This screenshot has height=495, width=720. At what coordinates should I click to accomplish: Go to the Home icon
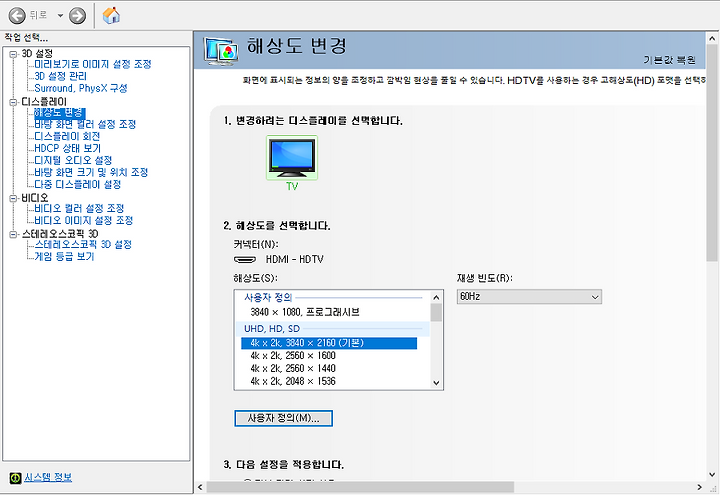111,16
